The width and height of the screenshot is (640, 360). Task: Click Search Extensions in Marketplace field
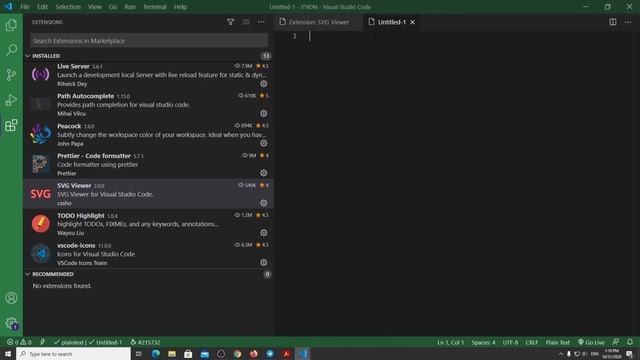point(149,41)
